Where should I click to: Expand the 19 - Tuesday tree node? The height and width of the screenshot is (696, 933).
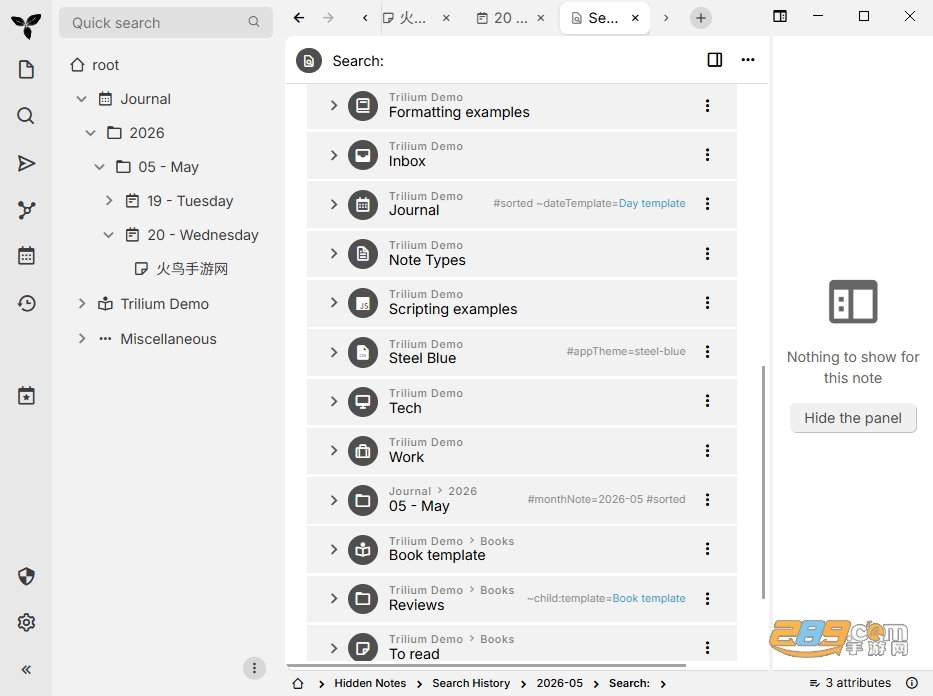108,200
